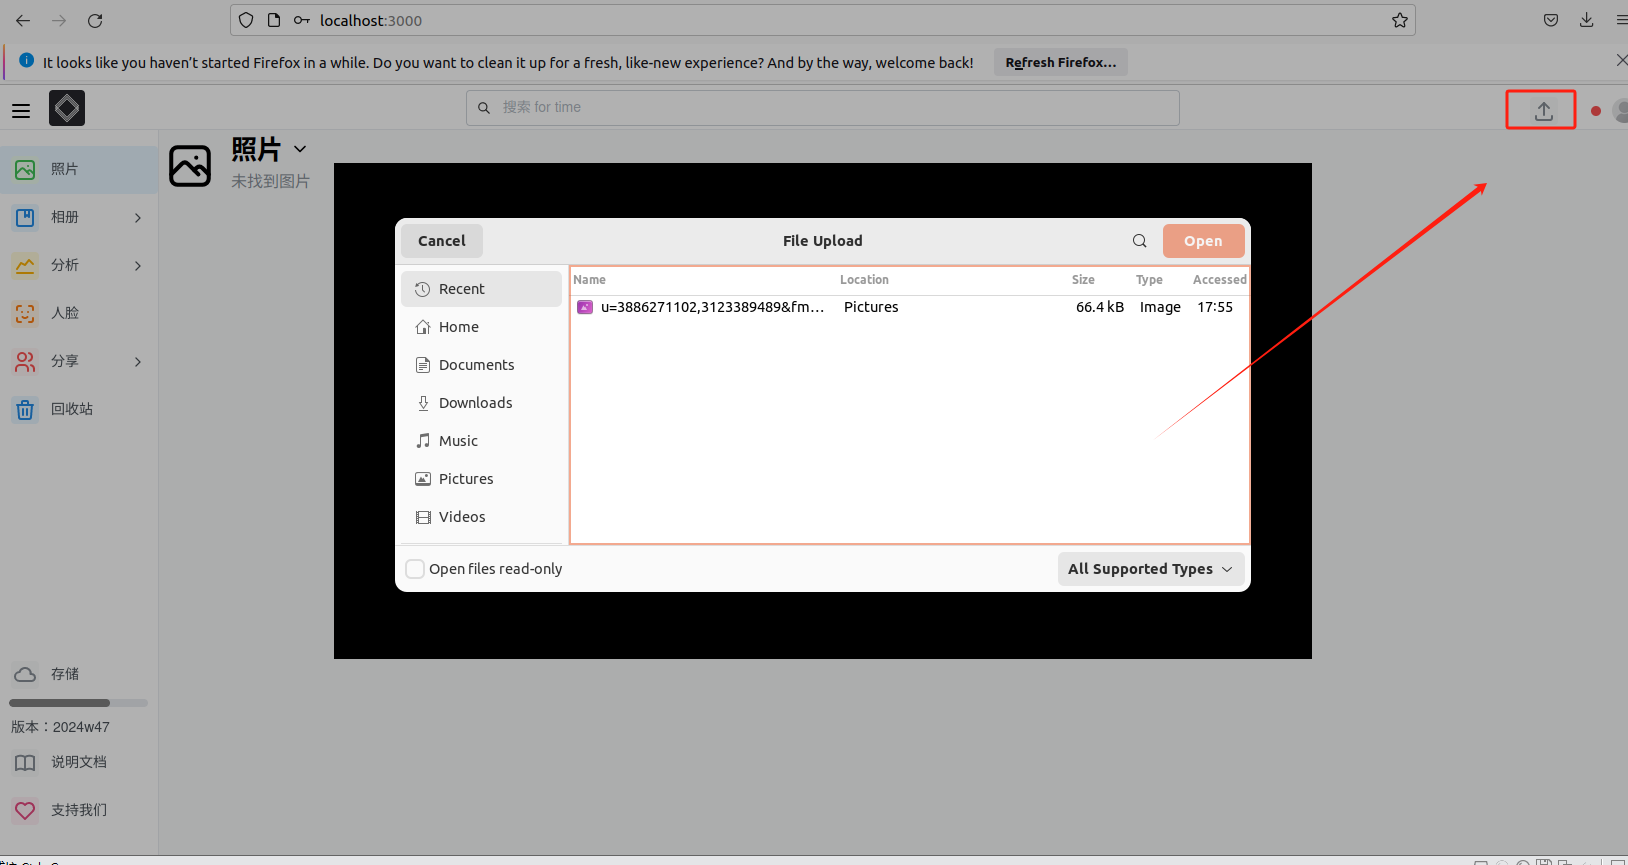Reload the page using the refresh icon

click(x=95, y=20)
